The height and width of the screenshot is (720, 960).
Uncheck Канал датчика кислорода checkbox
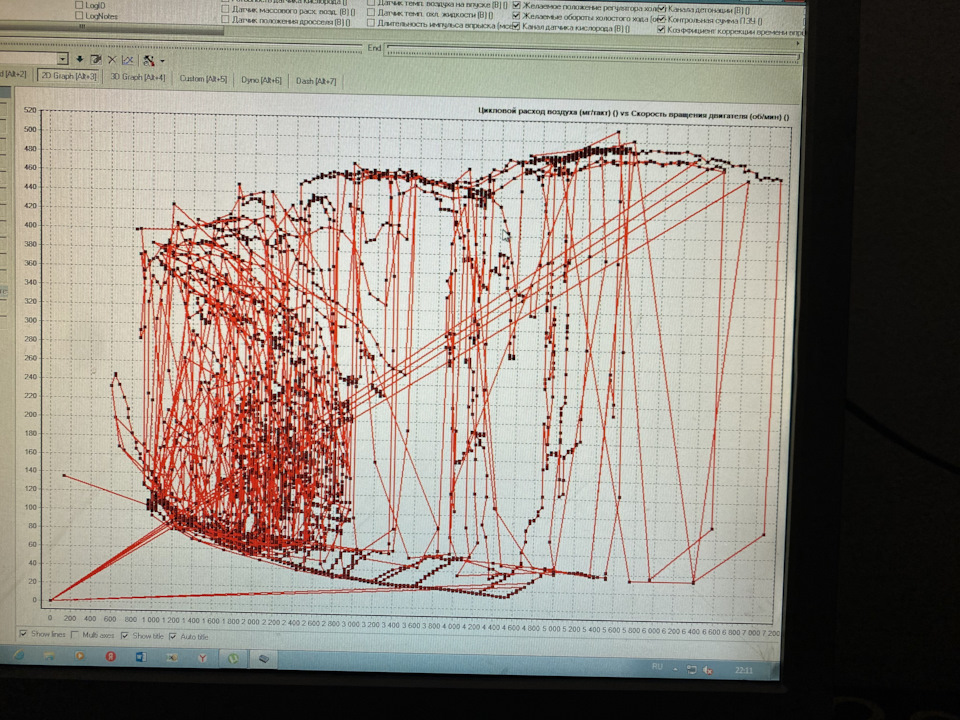click(x=516, y=26)
